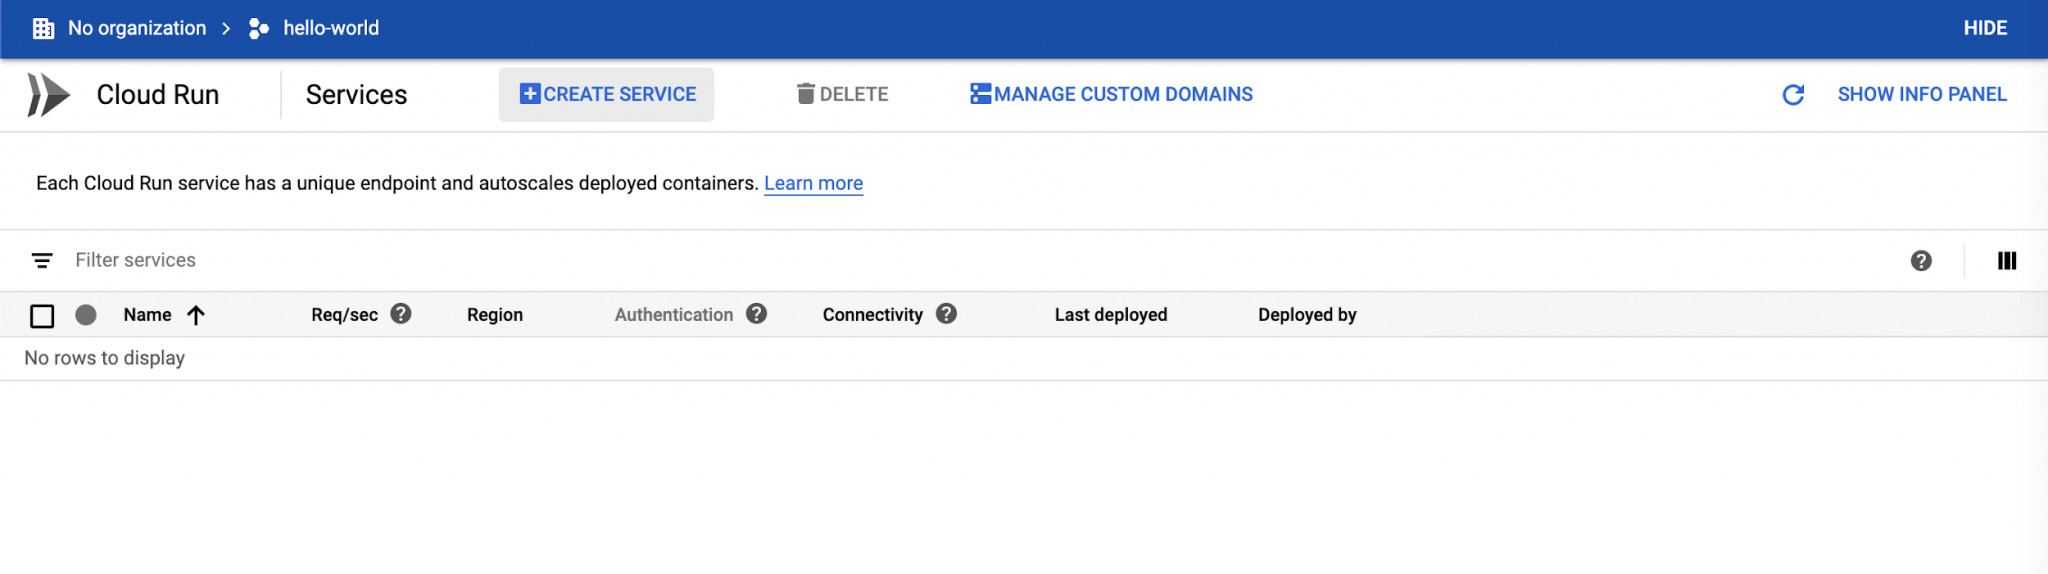Click SHOW INFO PANEL
The width and height of the screenshot is (2048, 574).
click(1922, 94)
